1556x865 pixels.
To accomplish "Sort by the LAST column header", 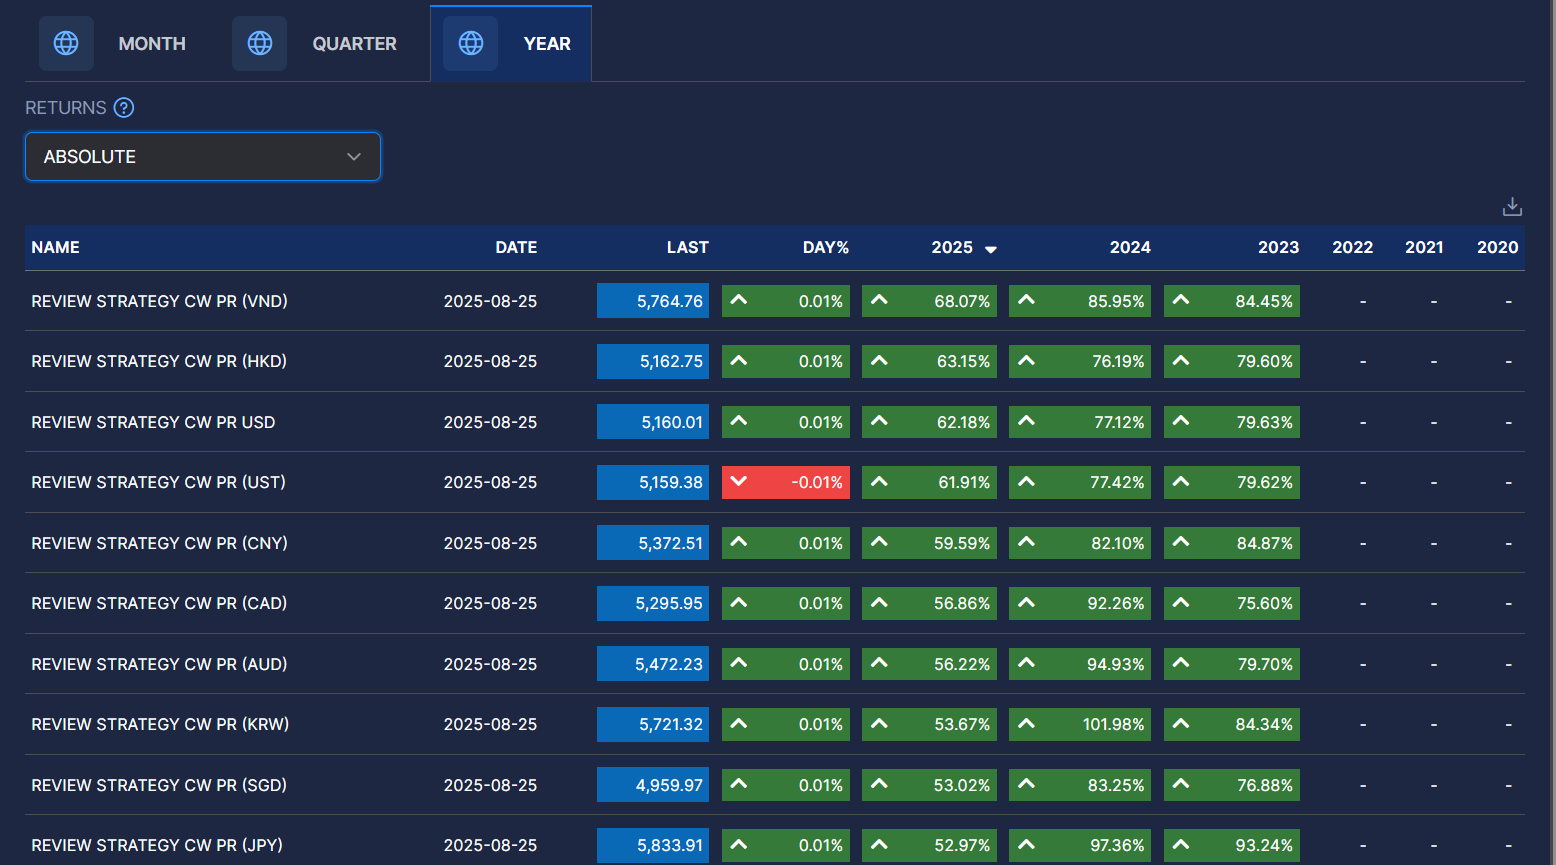I will click(688, 247).
